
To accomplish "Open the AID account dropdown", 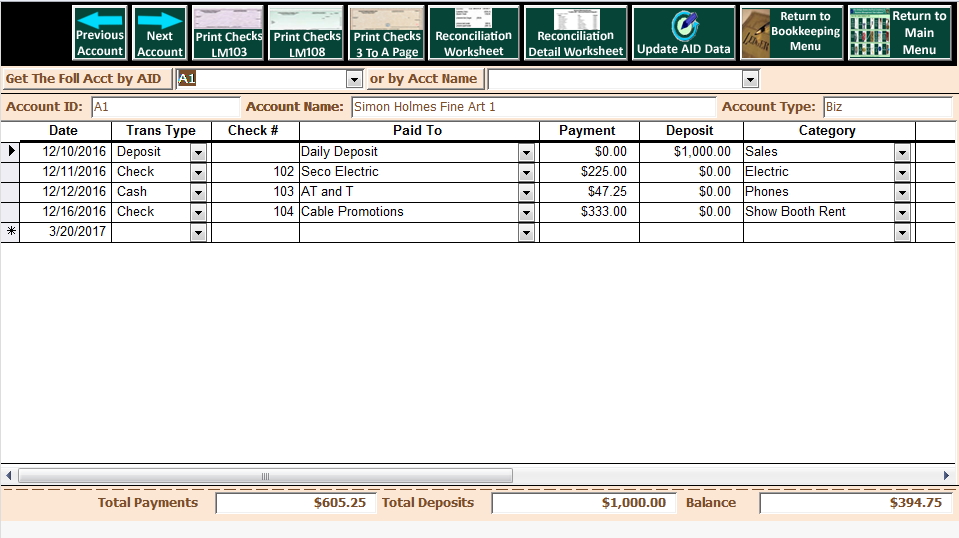I will (x=354, y=79).
